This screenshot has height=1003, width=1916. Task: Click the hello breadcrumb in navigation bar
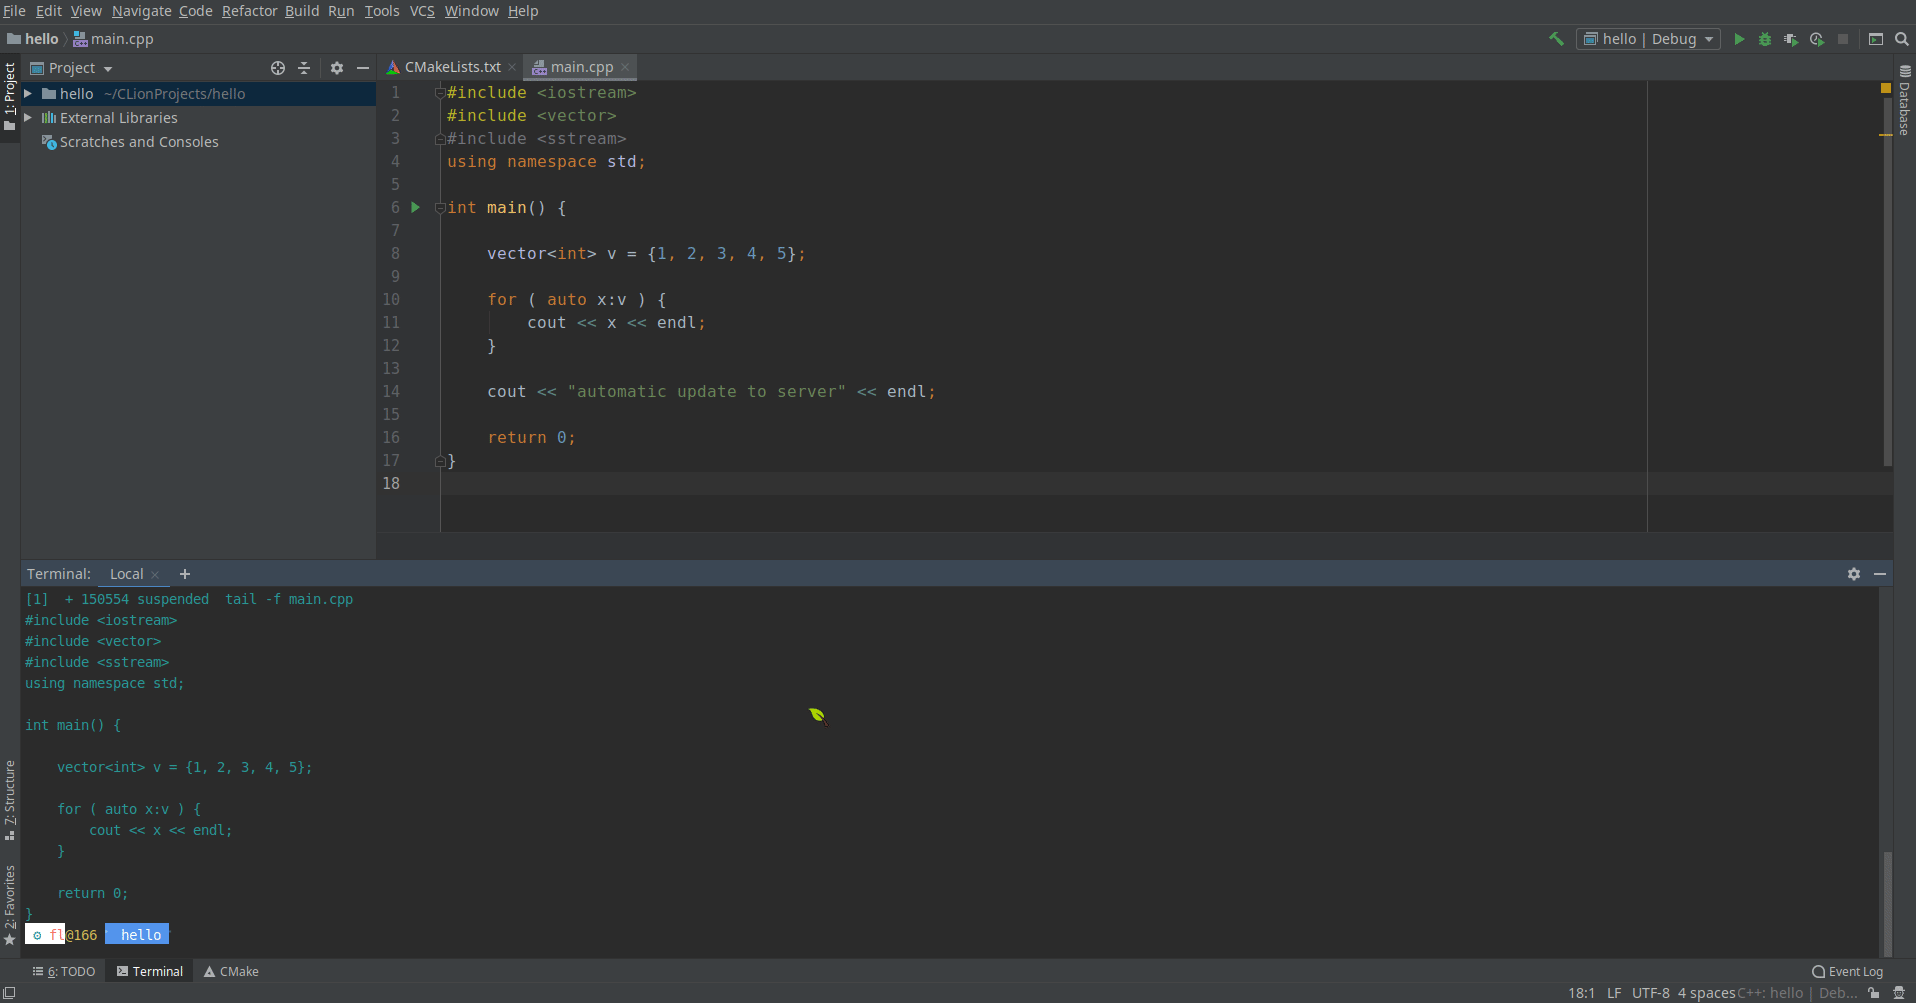click(x=33, y=39)
